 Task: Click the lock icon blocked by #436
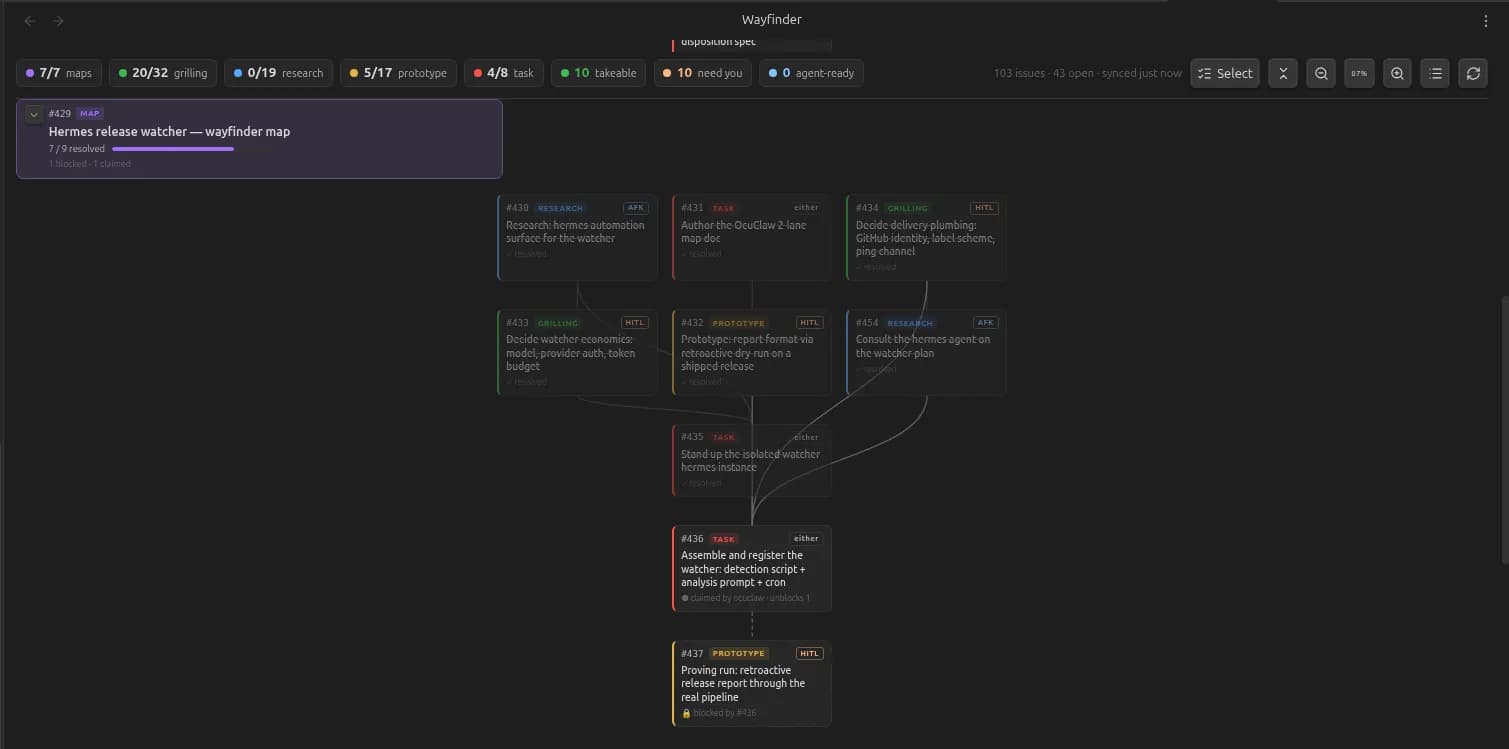tap(686, 713)
